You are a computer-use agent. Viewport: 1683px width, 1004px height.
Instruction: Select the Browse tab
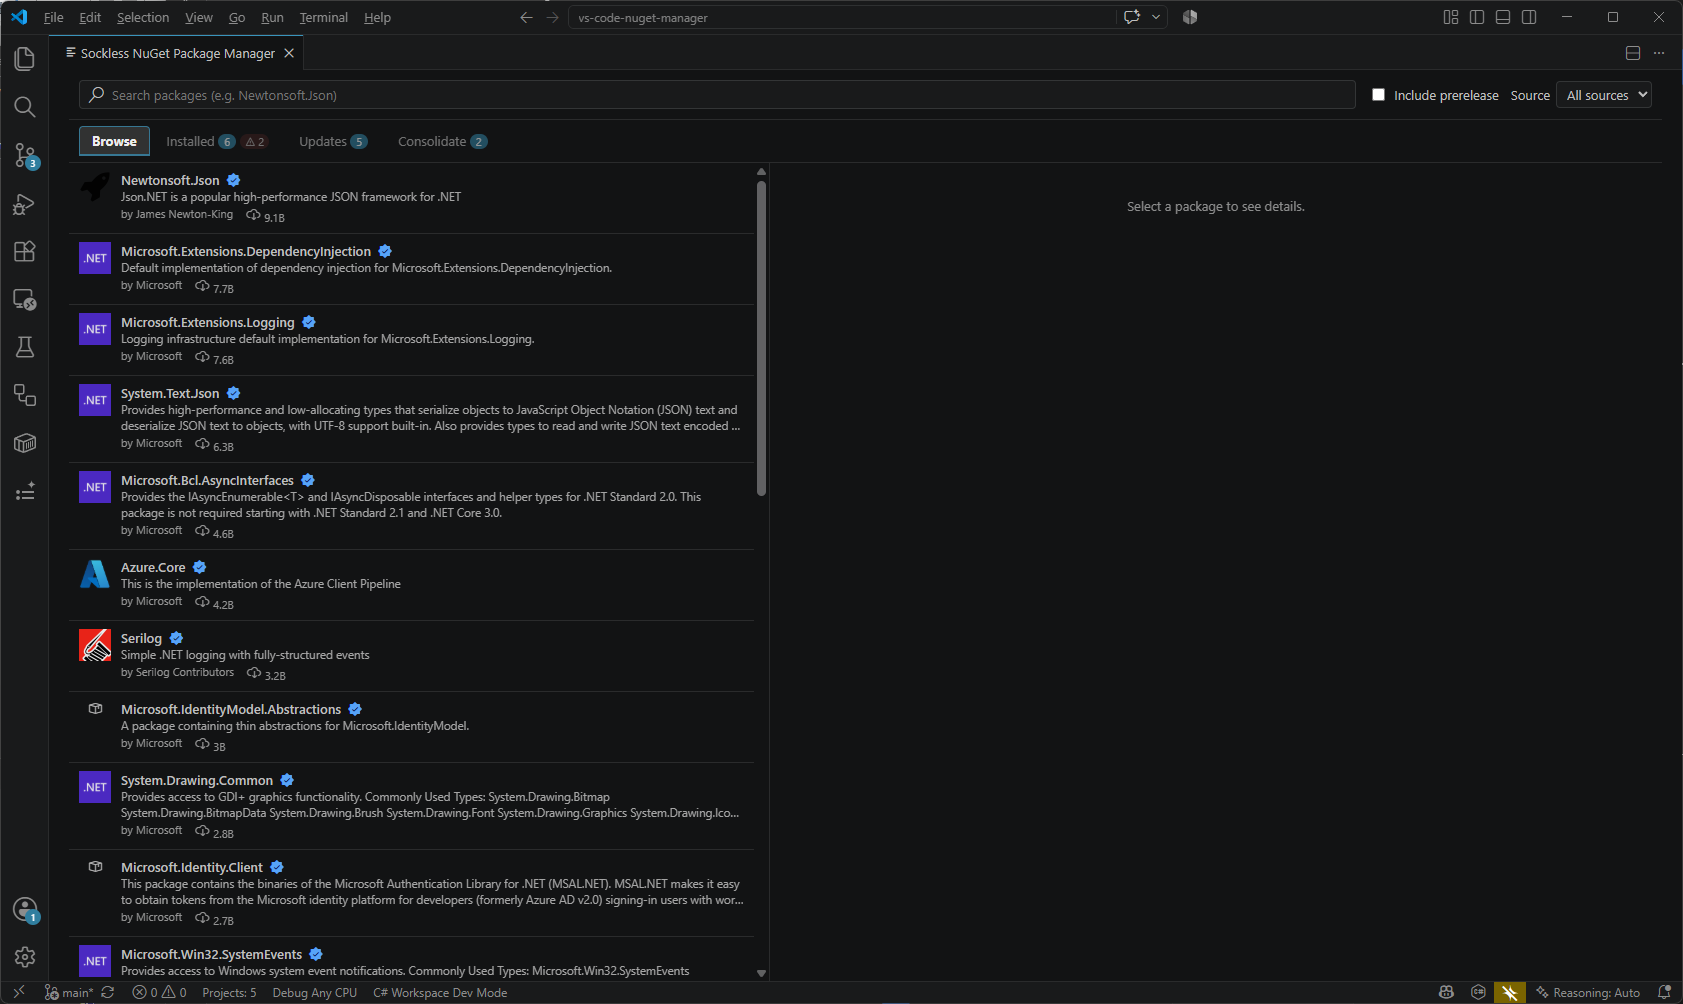114,141
